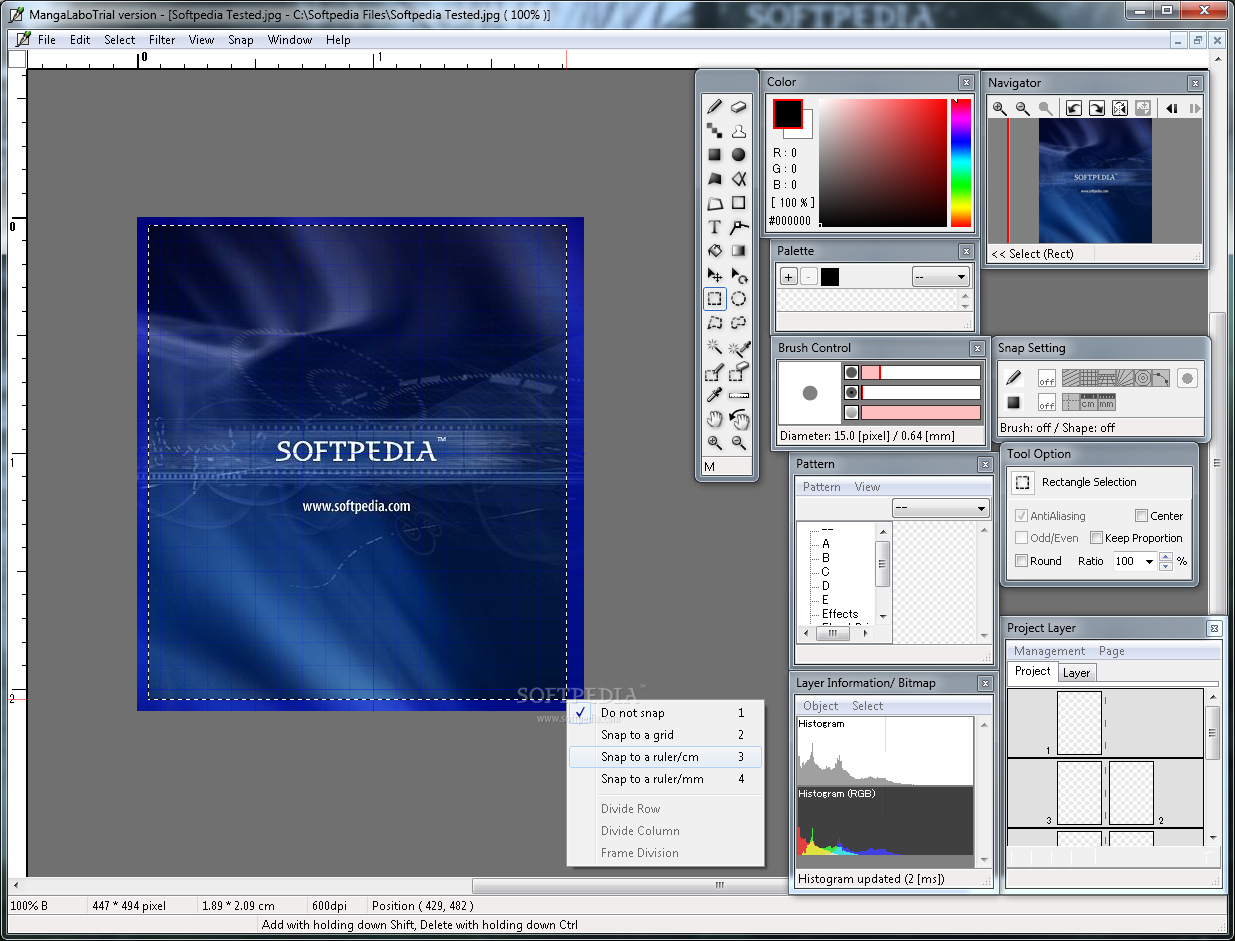Toggle the first brush control circle button
1235x941 pixels.
click(x=851, y=372)
